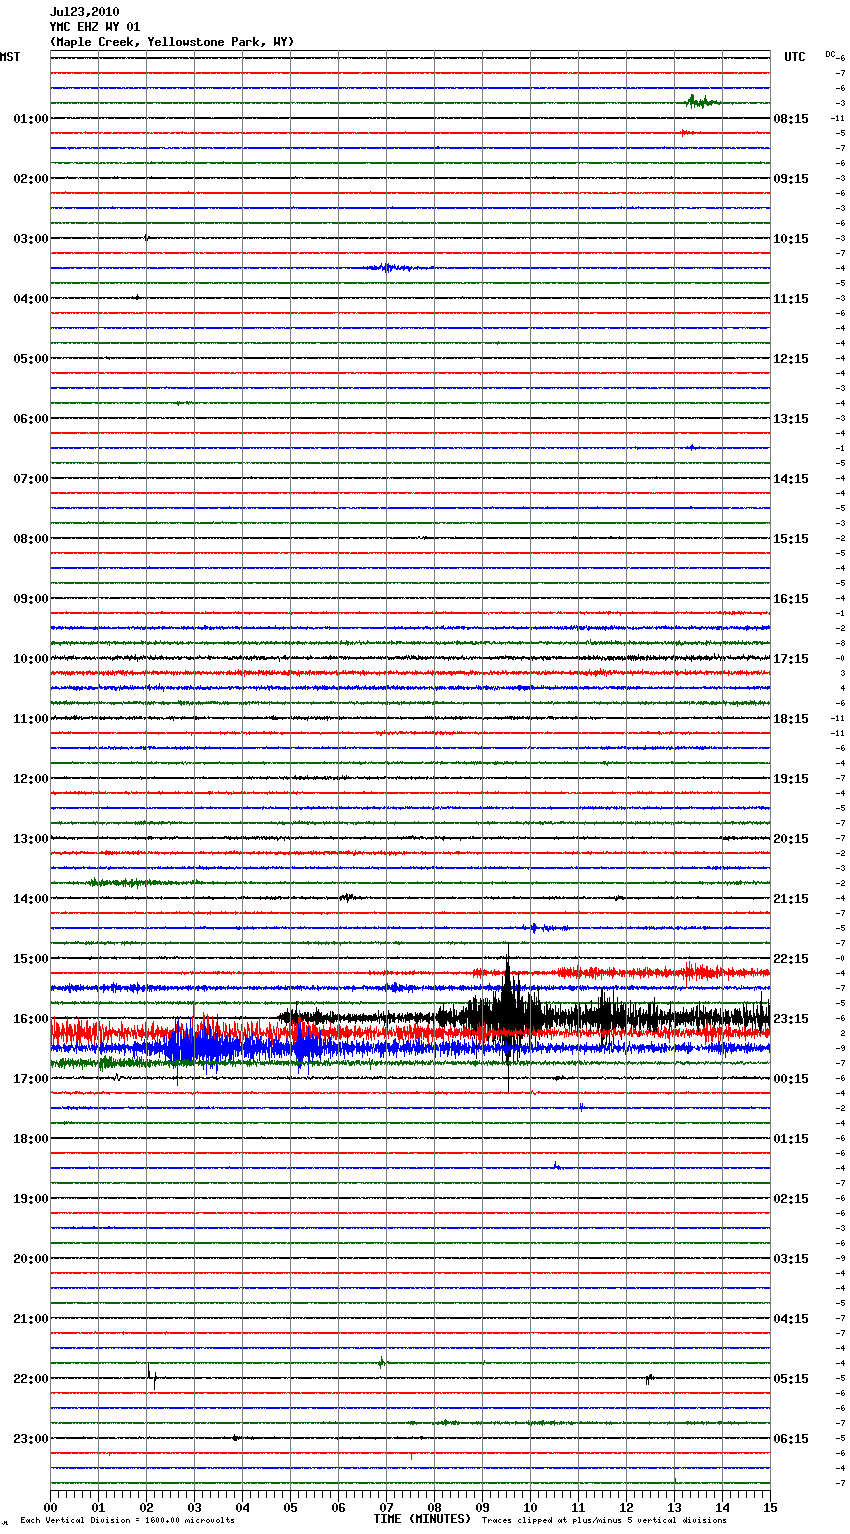Click the 19:15 UTC time label

tap(791, 779)
